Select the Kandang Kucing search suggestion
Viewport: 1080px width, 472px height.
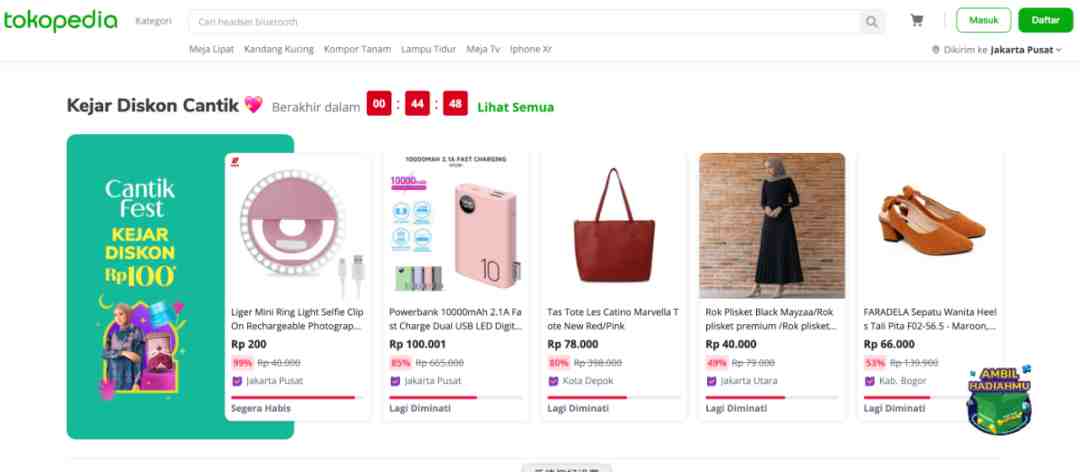279,49
